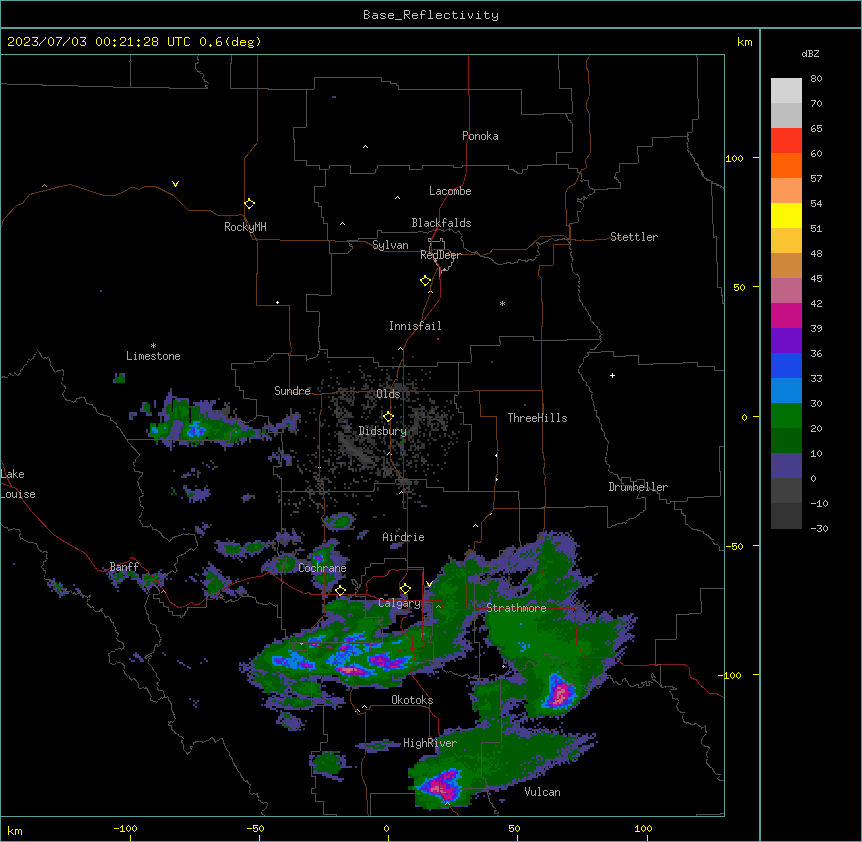Click the yellow diamond marker below RedDeer
This screenshot has height=842, width=862.
point(425,281)
